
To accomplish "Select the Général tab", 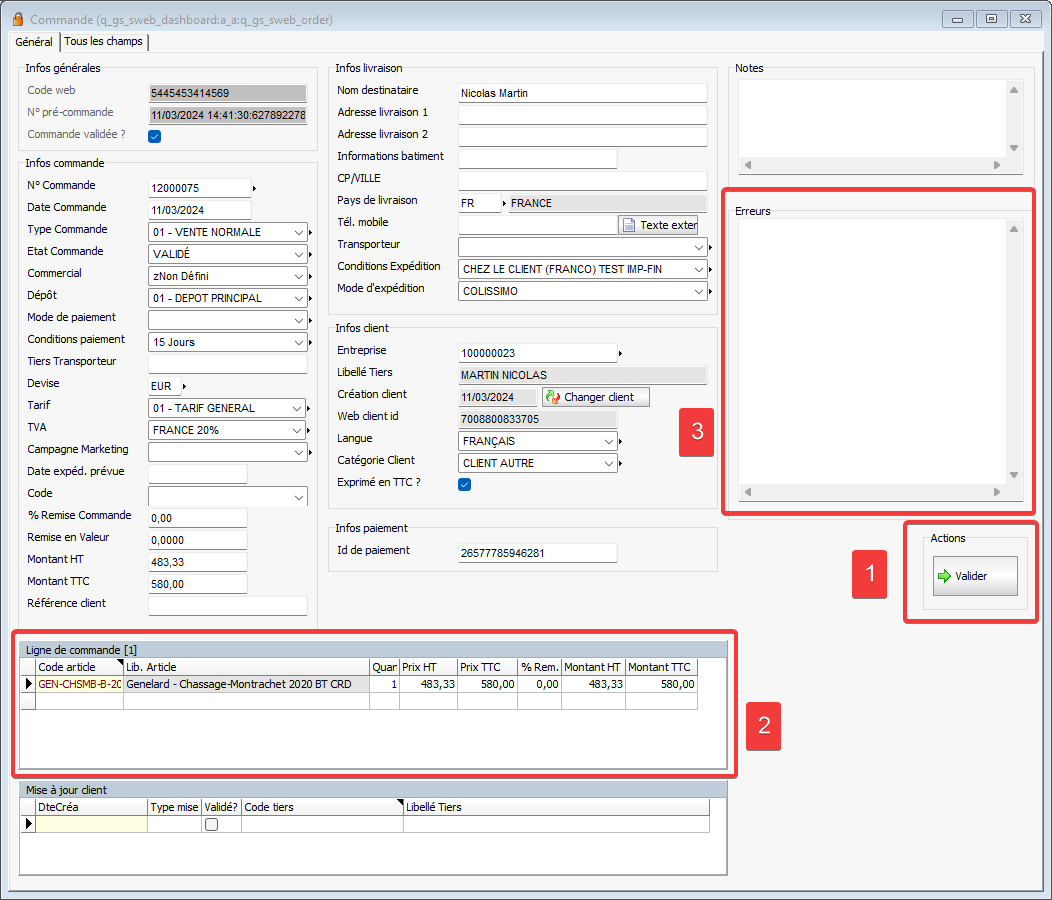I will point(34,42).
